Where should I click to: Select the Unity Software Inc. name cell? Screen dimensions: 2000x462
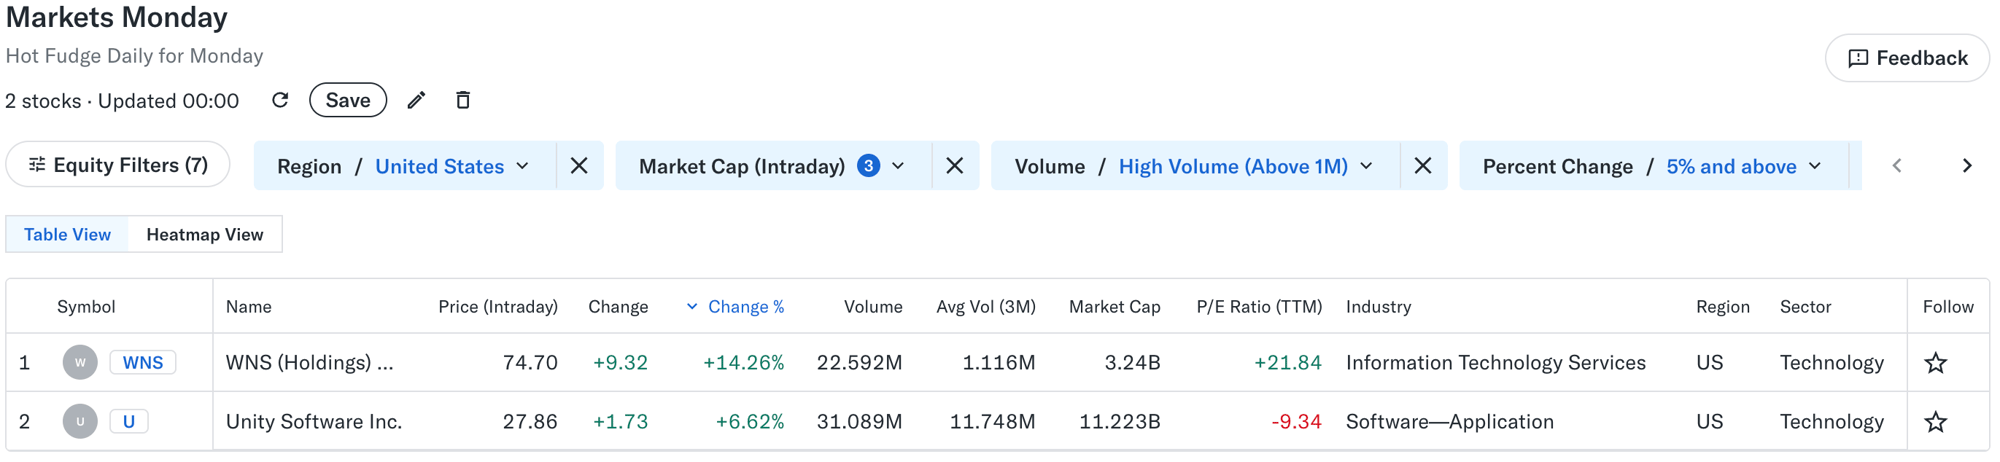tap(314, 422)
